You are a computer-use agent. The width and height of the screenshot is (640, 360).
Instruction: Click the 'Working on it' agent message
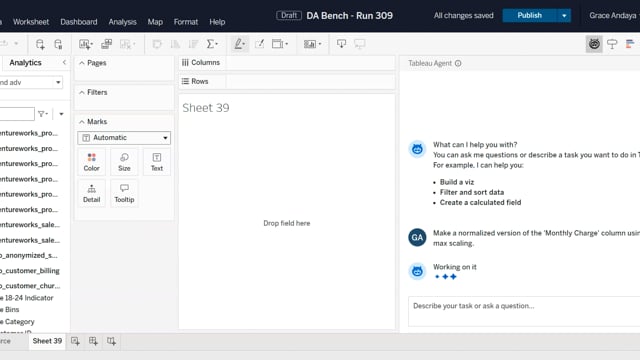tap(455, 267)
